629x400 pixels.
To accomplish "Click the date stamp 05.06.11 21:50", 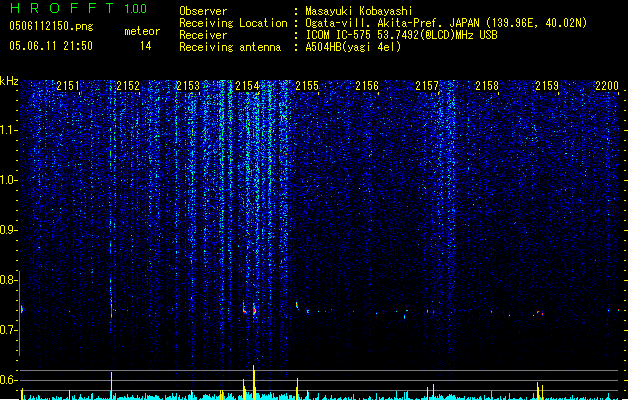I will pyautogui.click(x=51, y=46).
